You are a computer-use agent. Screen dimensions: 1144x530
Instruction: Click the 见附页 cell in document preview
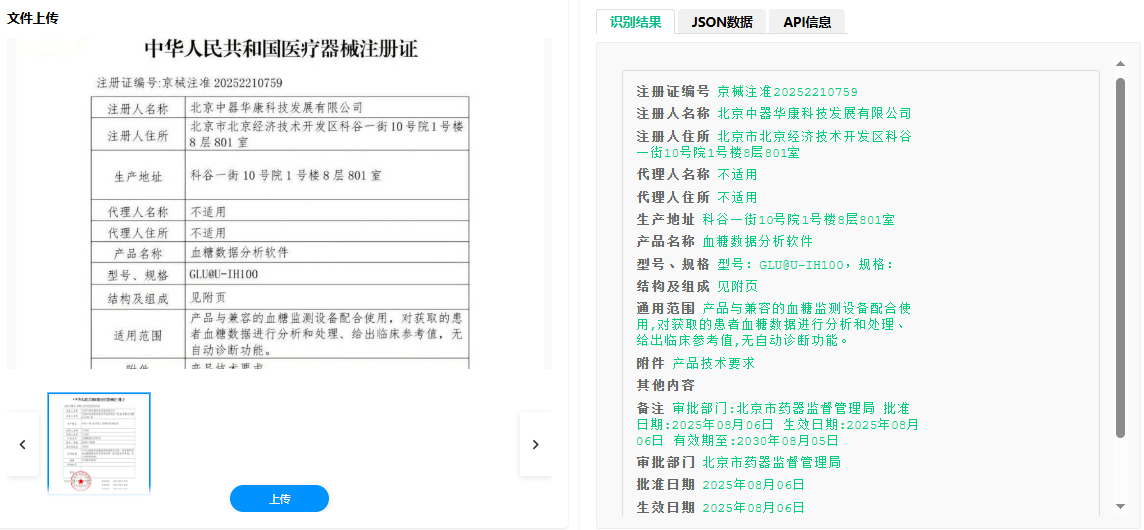pos(326,298)
